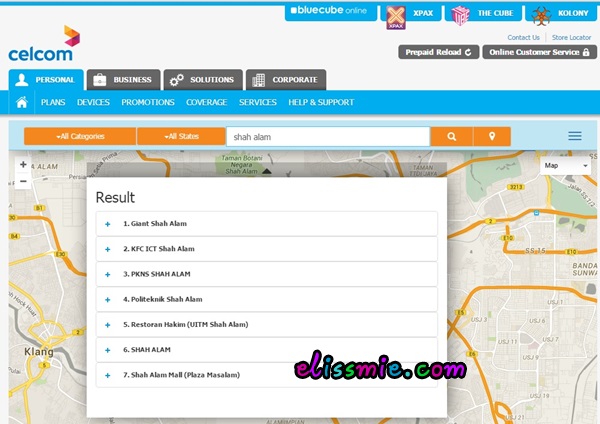
Task: Click the Prepaid Reload button
Action: click(x=439, y=52)
